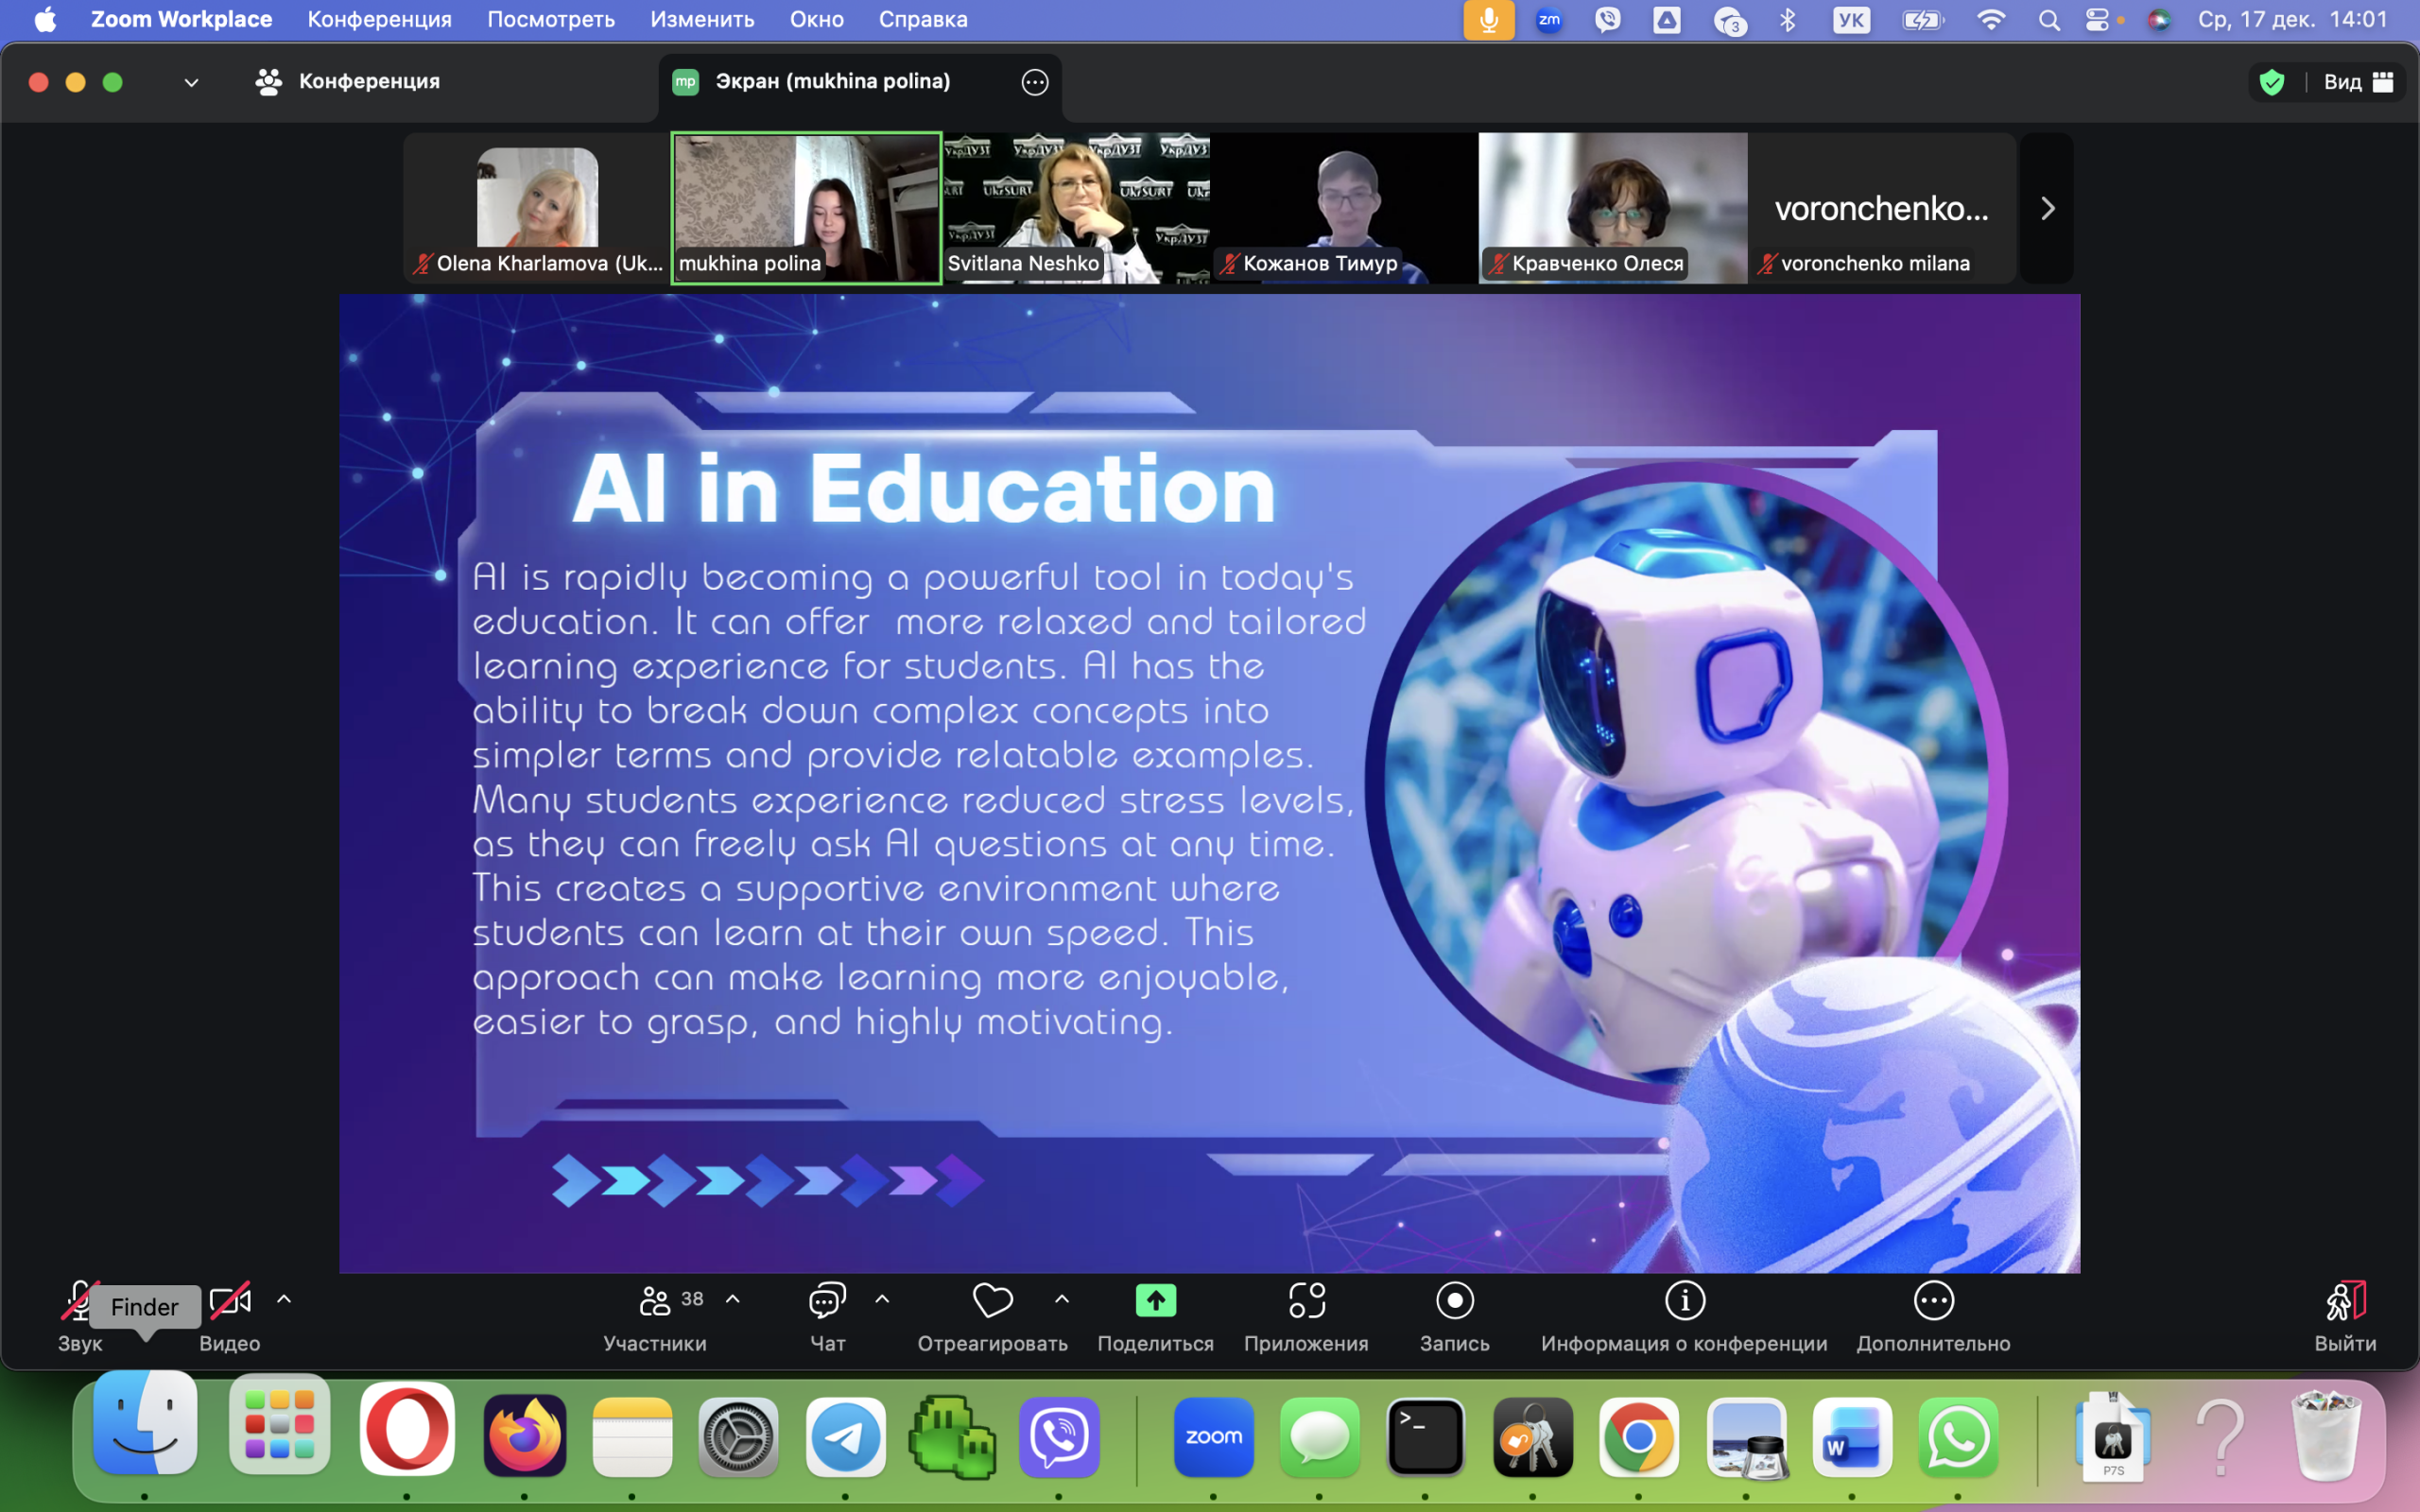Open the Apps panel
This screenshot has height=1512, width=2420.
tap(1306, 1301)
